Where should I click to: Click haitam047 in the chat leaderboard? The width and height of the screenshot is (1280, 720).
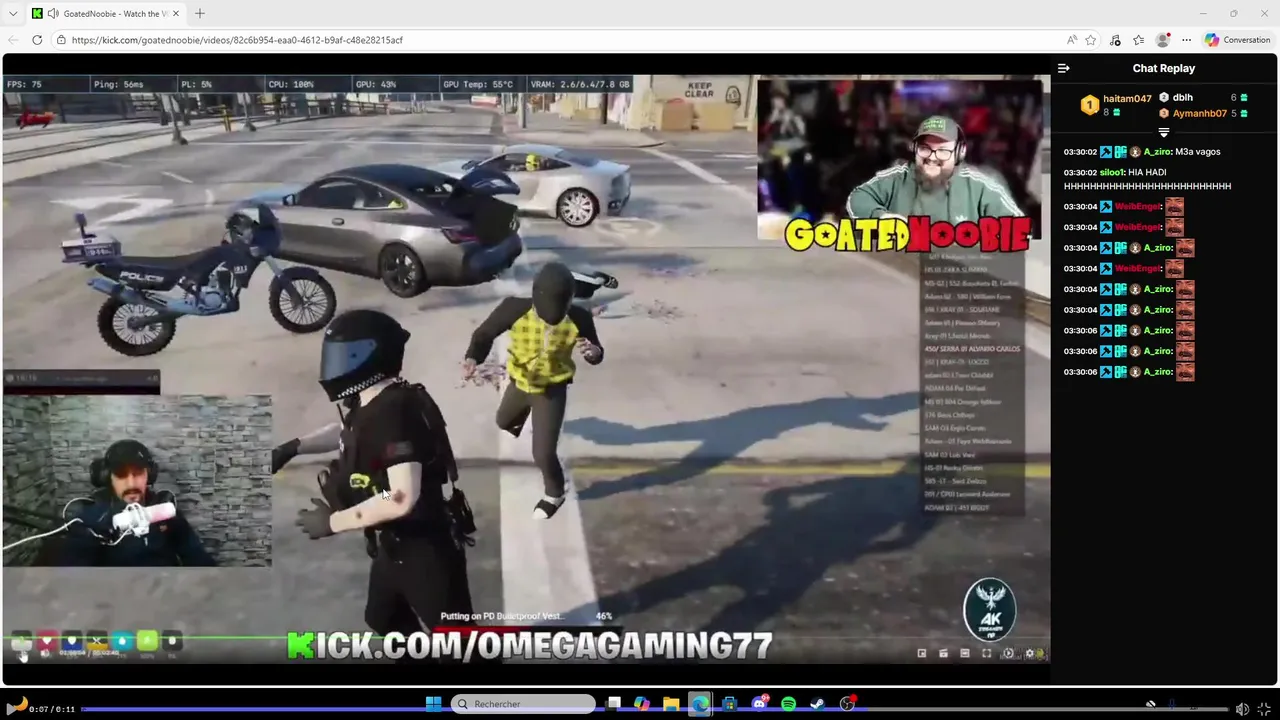pos(1127,99)
